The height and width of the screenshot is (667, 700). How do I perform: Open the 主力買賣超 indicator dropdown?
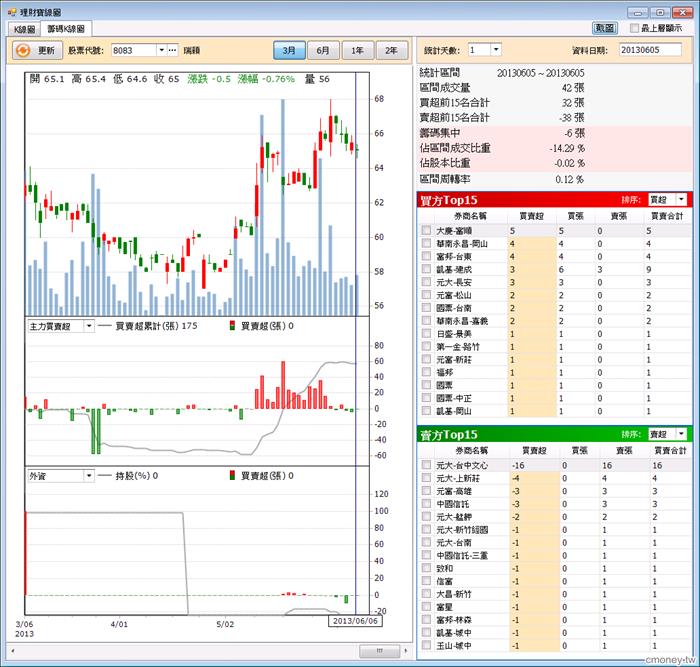coord(89,326)
